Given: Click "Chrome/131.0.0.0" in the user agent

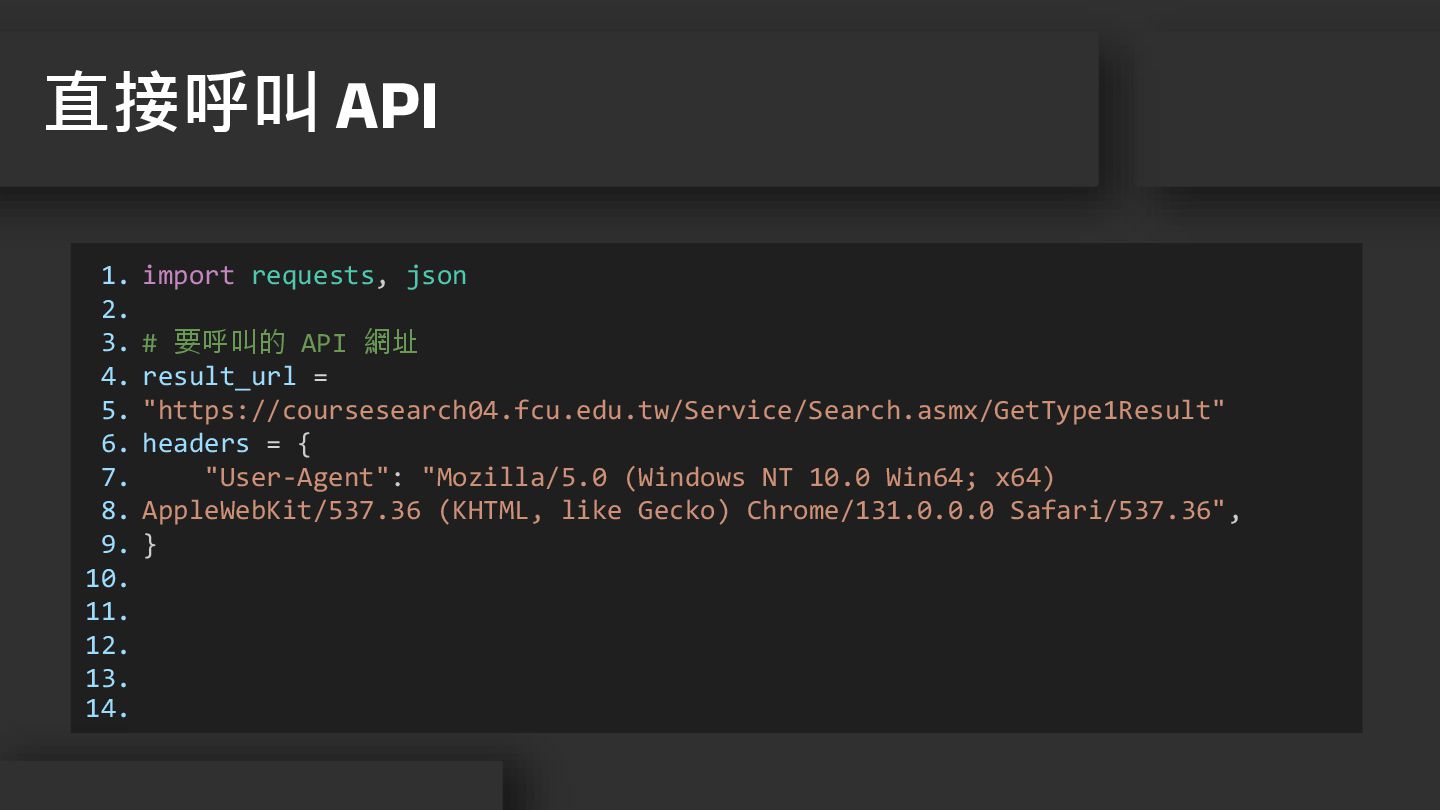Looking at the screenshot, I should tap(870, 510).
